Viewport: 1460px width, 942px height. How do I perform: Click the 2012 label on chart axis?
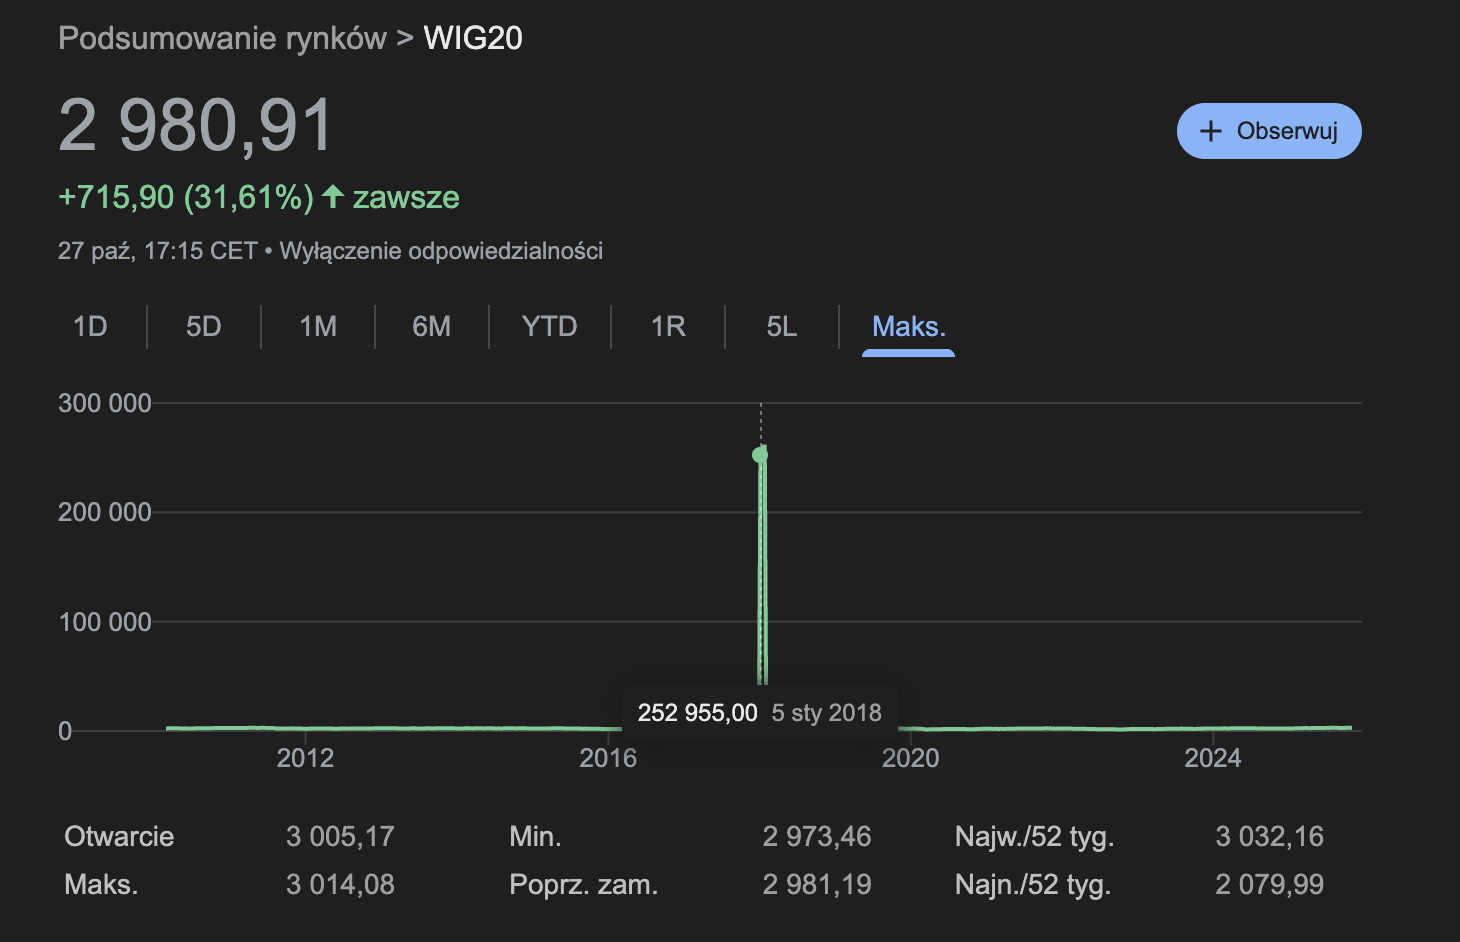(x=305, y=758)
